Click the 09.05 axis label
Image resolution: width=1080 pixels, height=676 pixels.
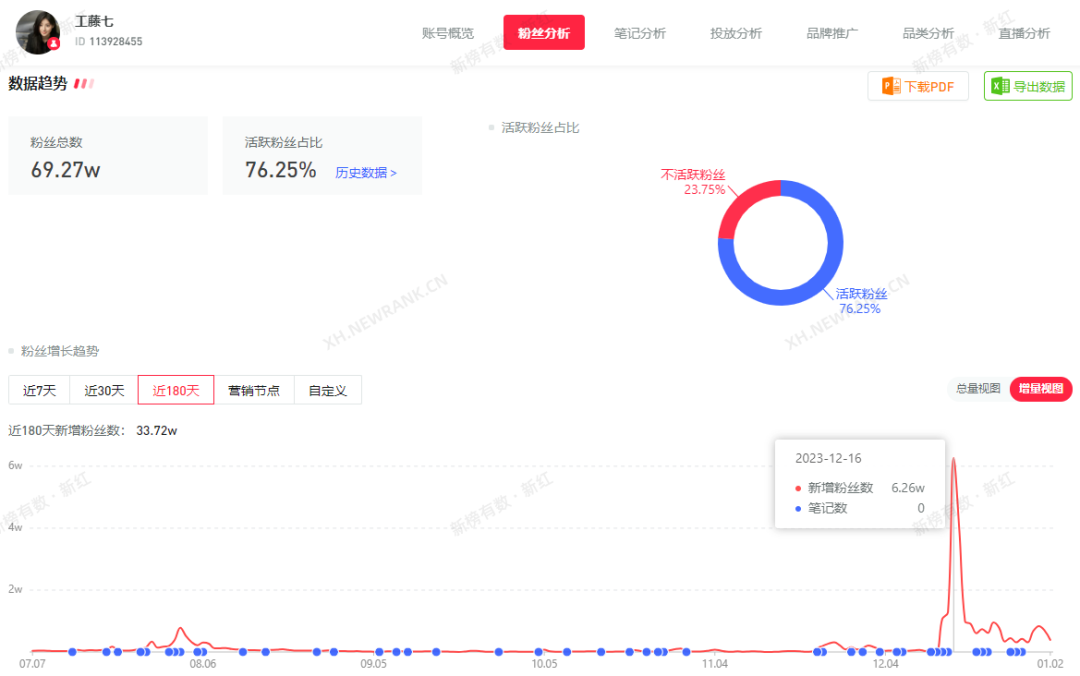click(373, 664)
